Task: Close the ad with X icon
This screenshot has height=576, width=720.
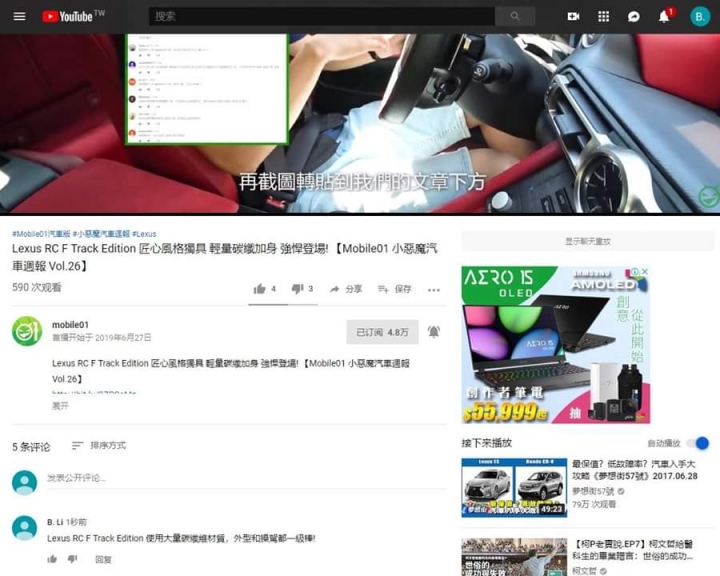Action: coord(645,271)
